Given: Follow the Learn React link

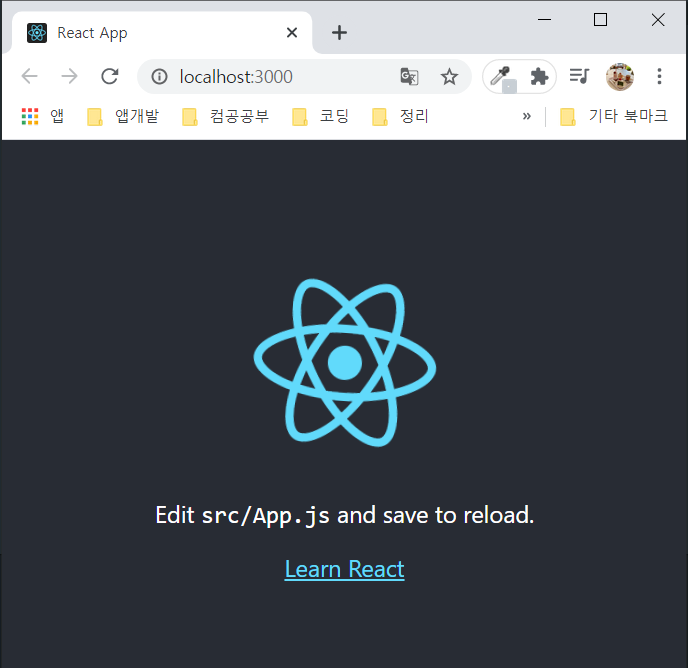Looking at the screenshot, I should tap(344, 569).
